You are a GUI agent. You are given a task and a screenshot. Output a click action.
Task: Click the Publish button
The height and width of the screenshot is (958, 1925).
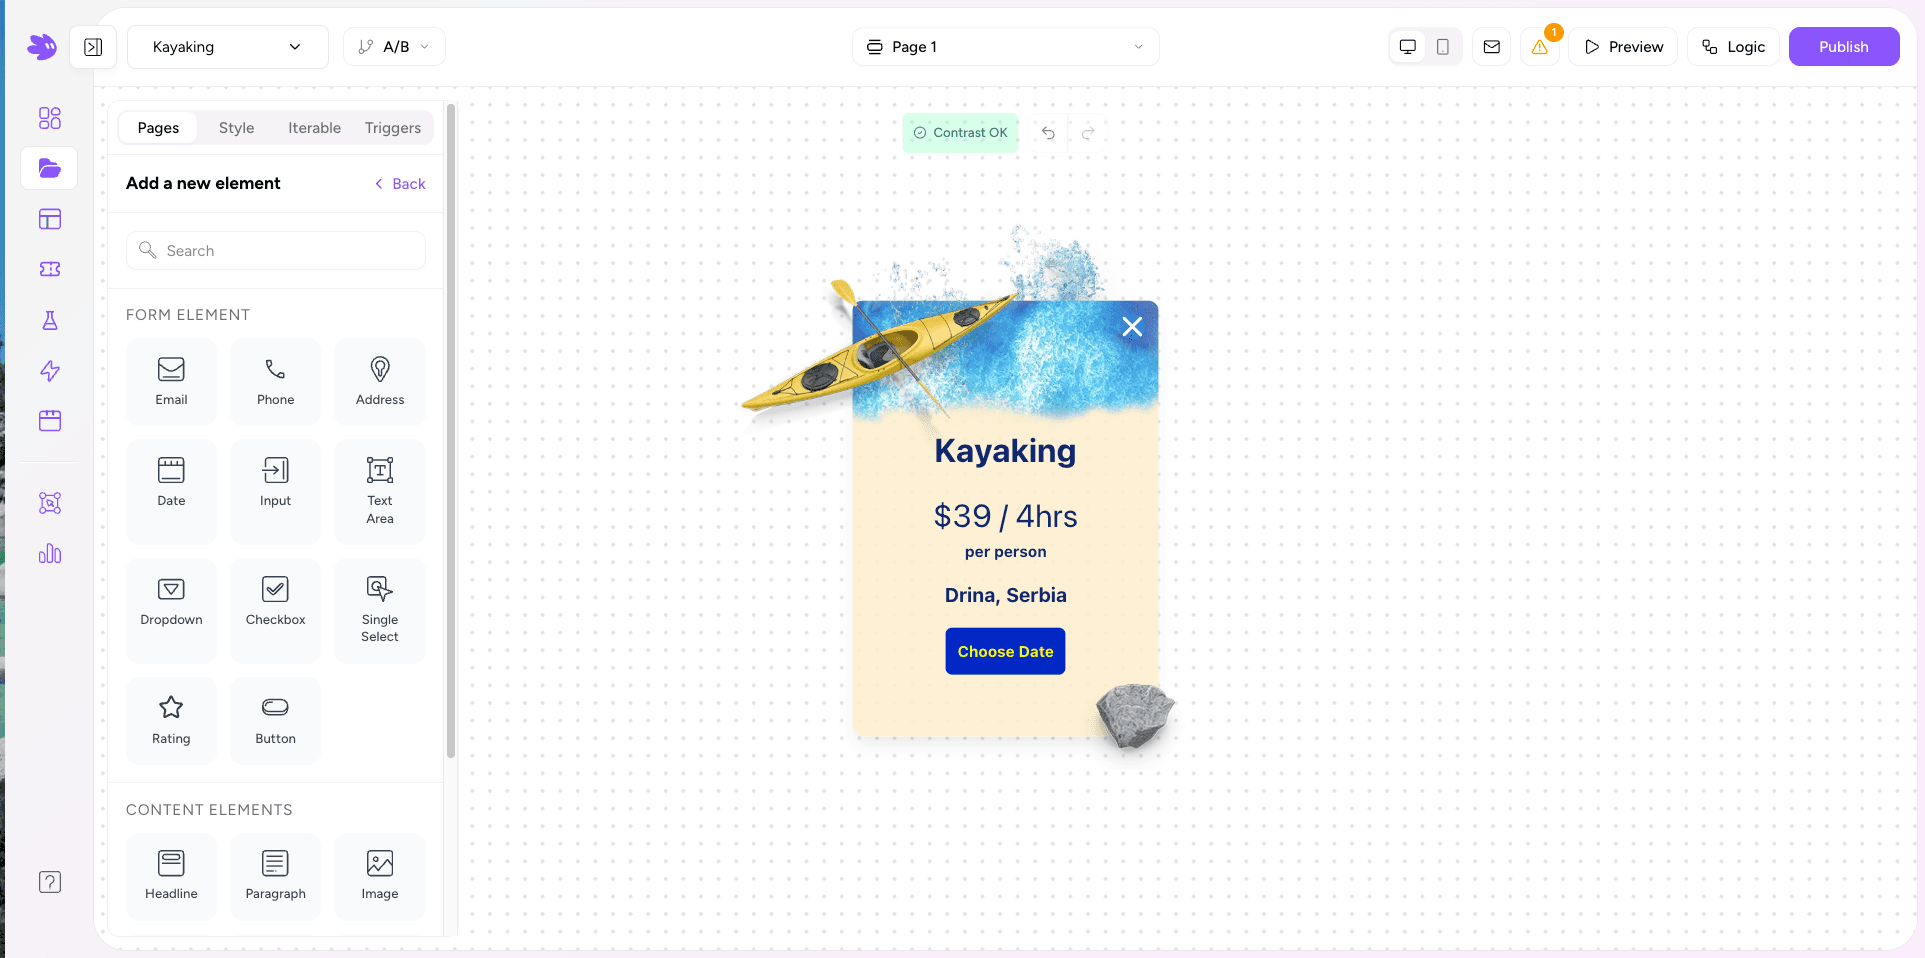[x=1844, y=47]
